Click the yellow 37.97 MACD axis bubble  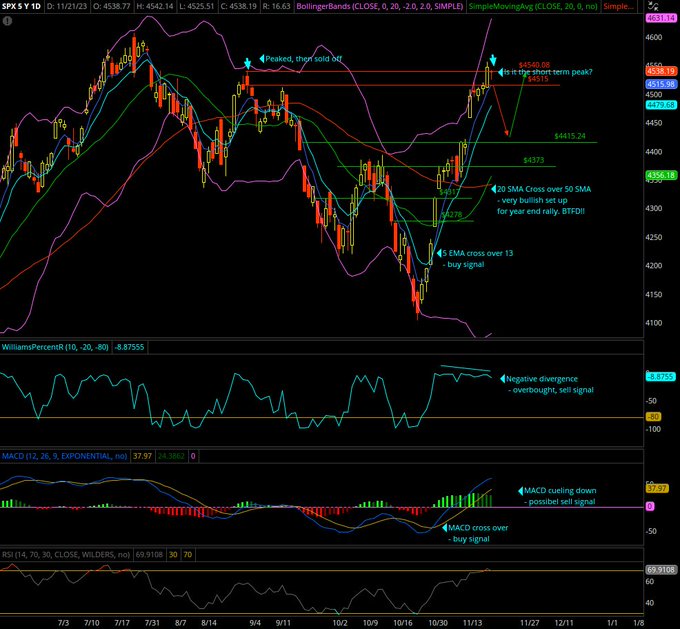(657, 488)
